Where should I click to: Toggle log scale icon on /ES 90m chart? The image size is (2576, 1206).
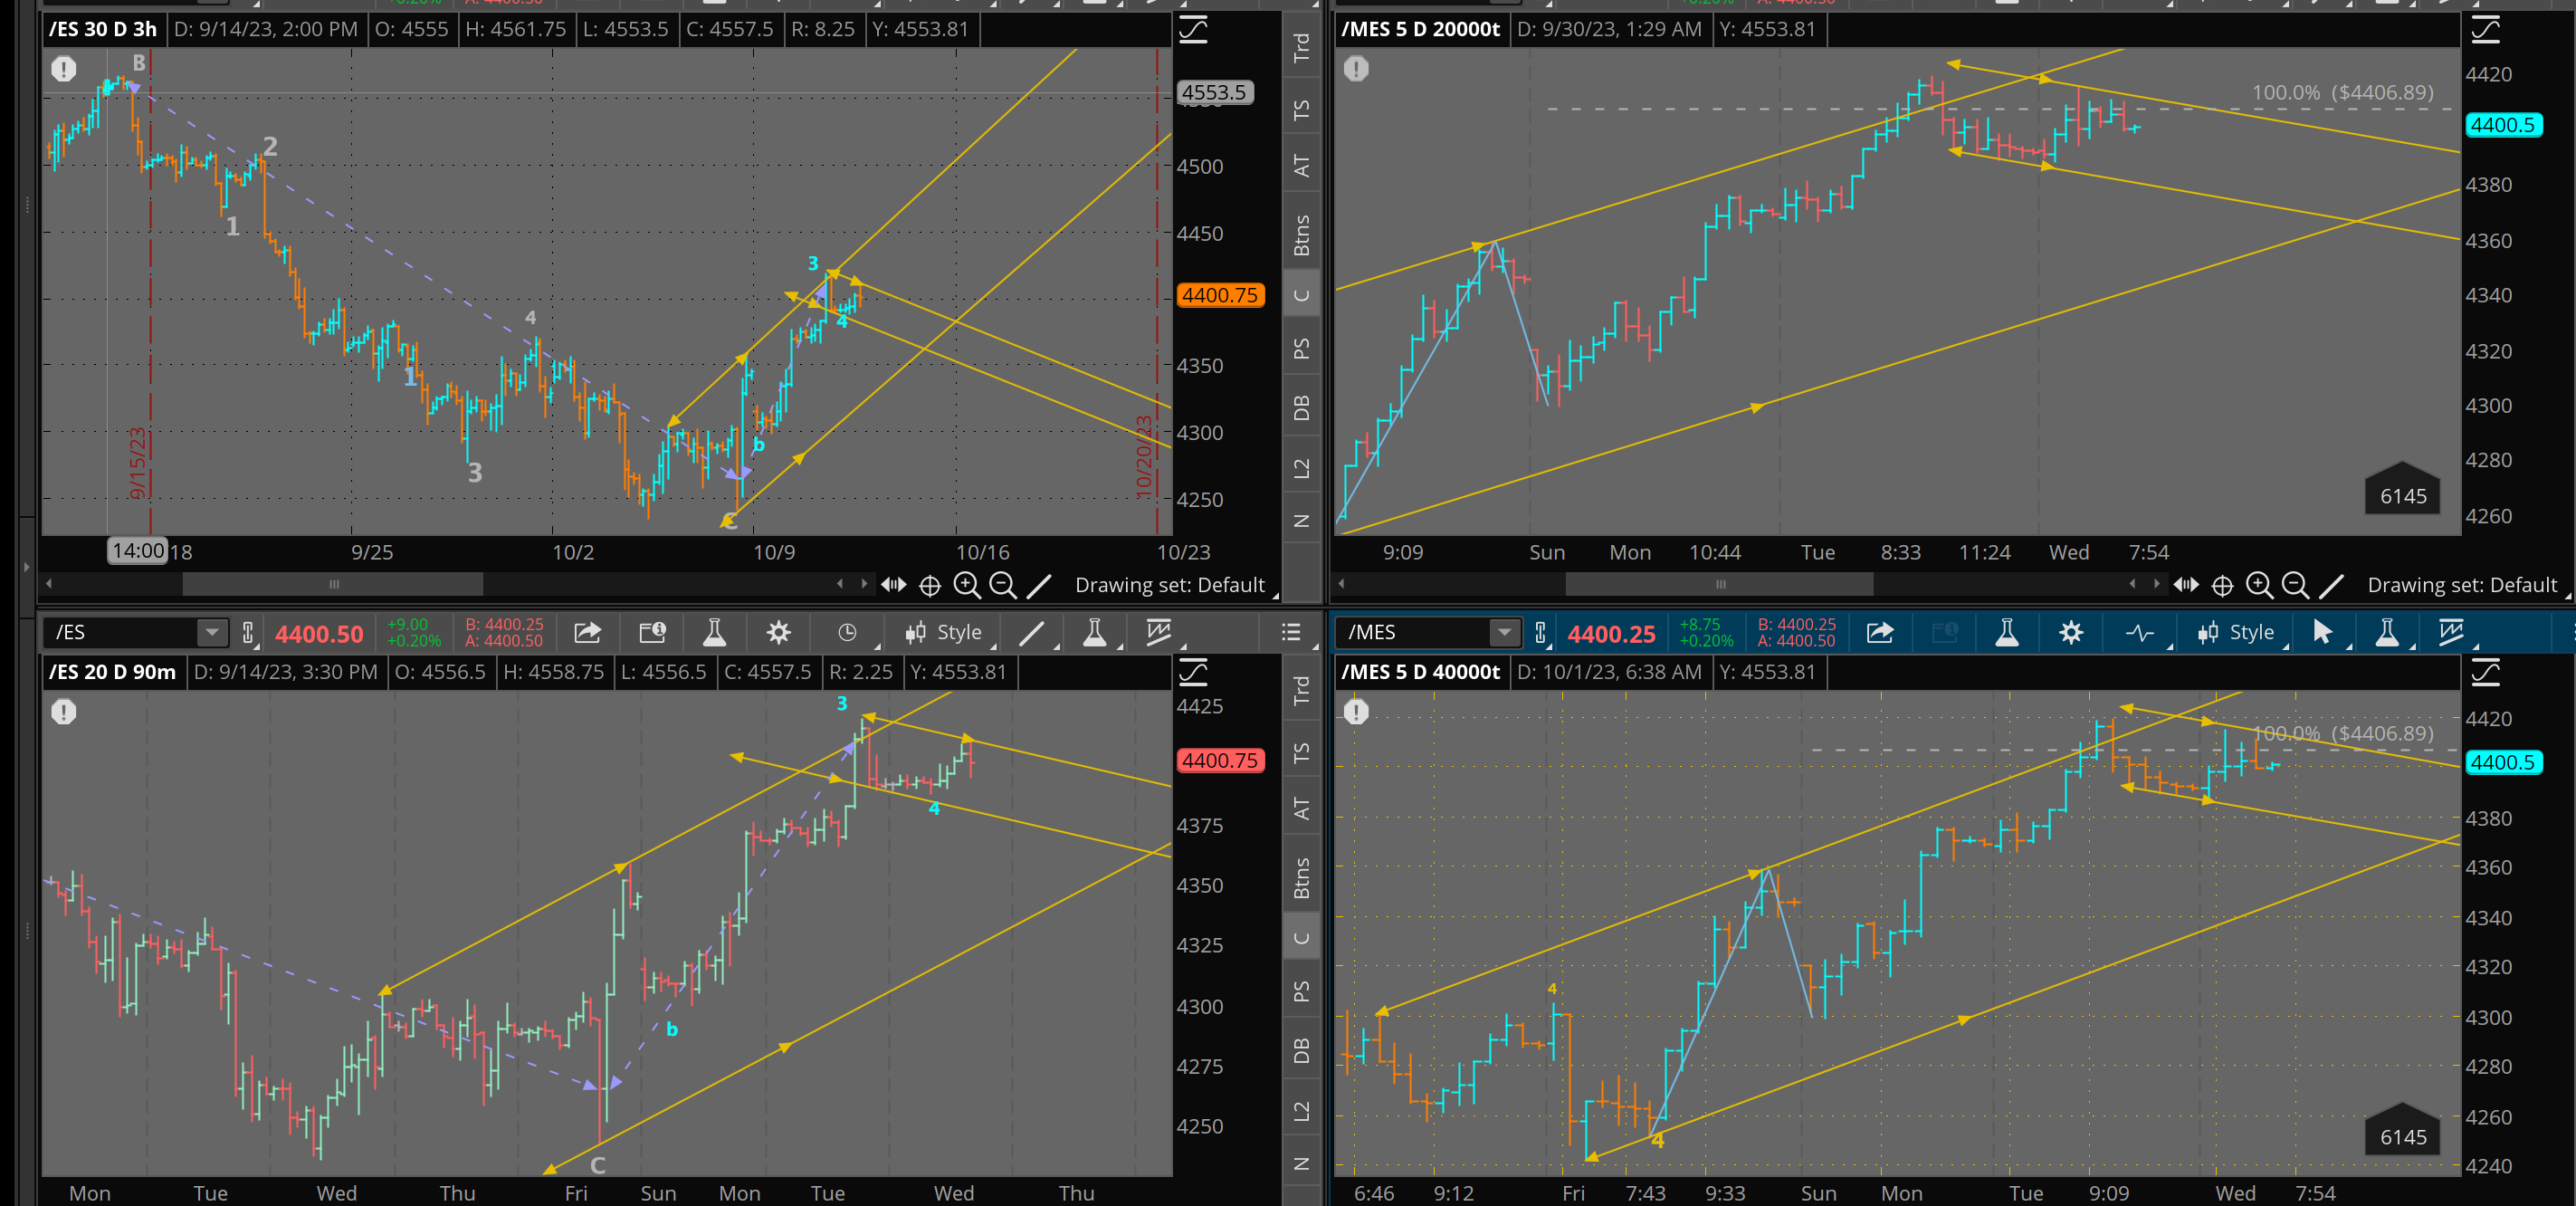click(x=1193, y=672)
